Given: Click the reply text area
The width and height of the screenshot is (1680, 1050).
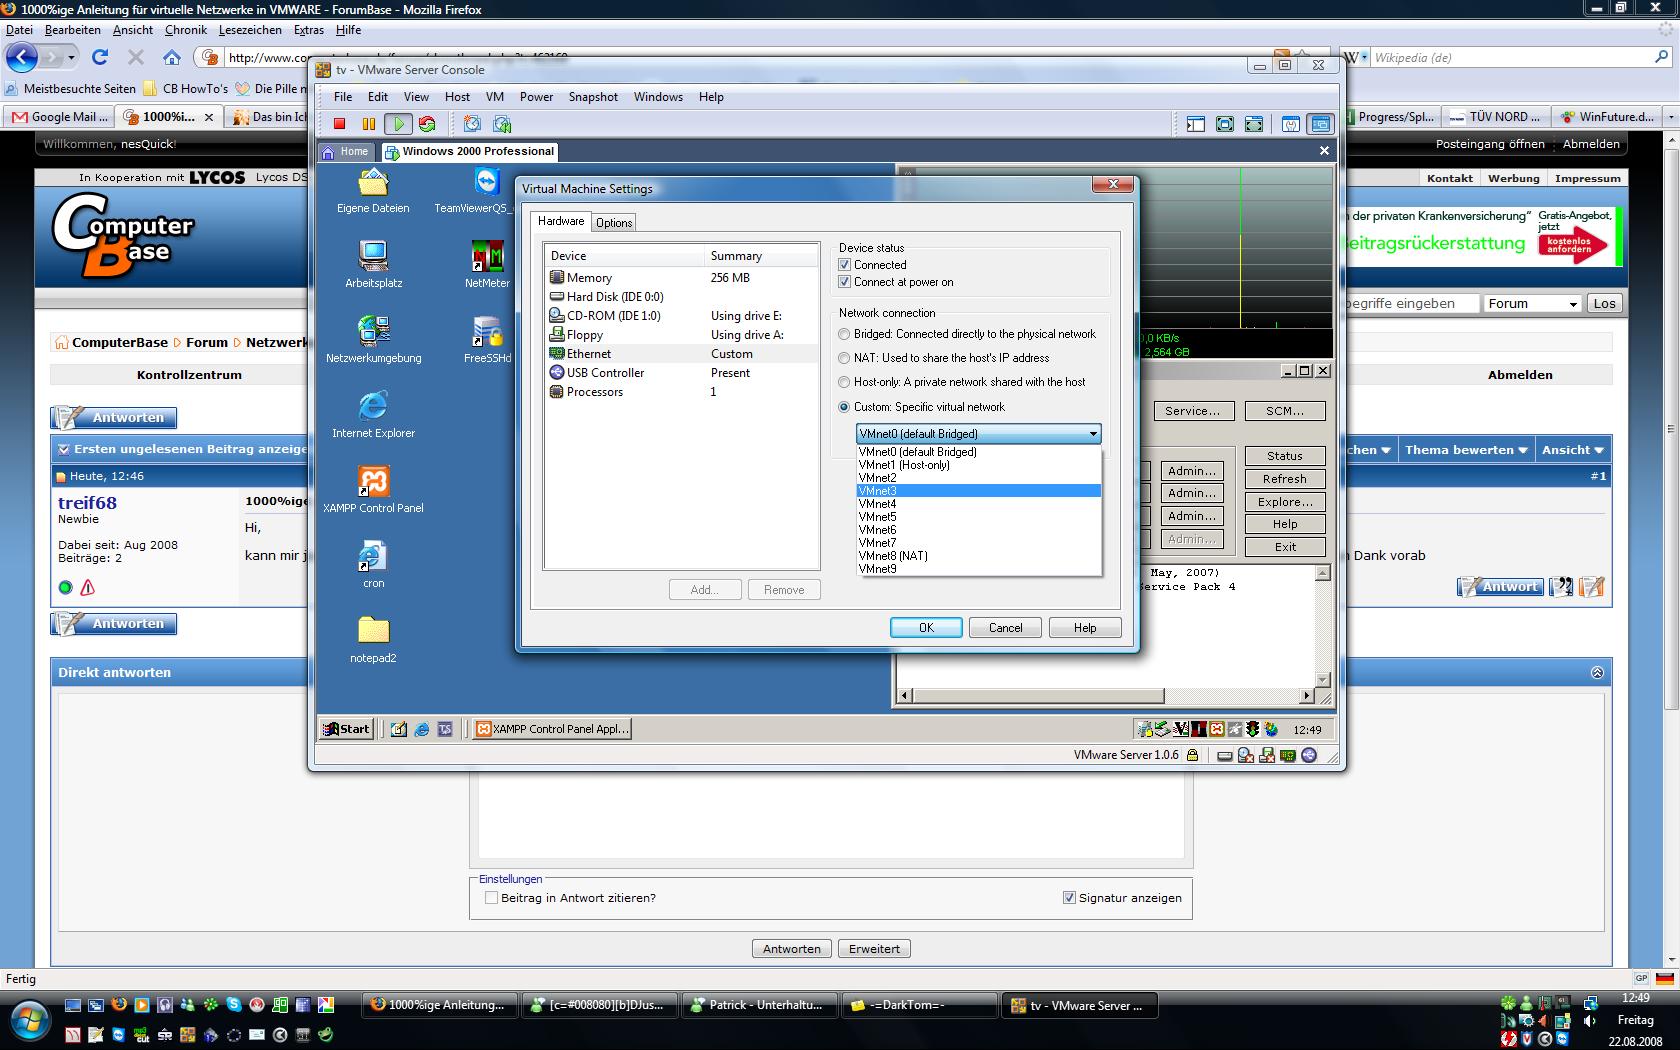Looking at the screenshot, I should (x=830, y=815).
